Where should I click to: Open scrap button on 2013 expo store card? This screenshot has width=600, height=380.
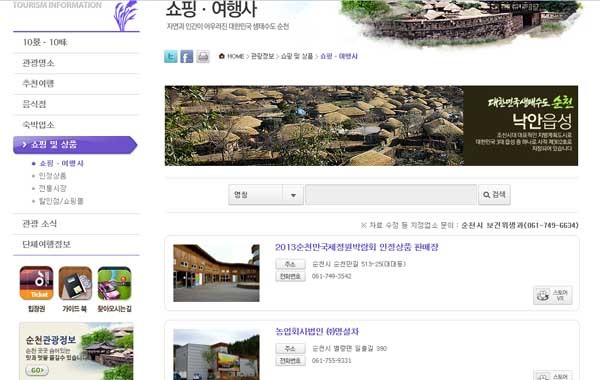tap(553, 295)
